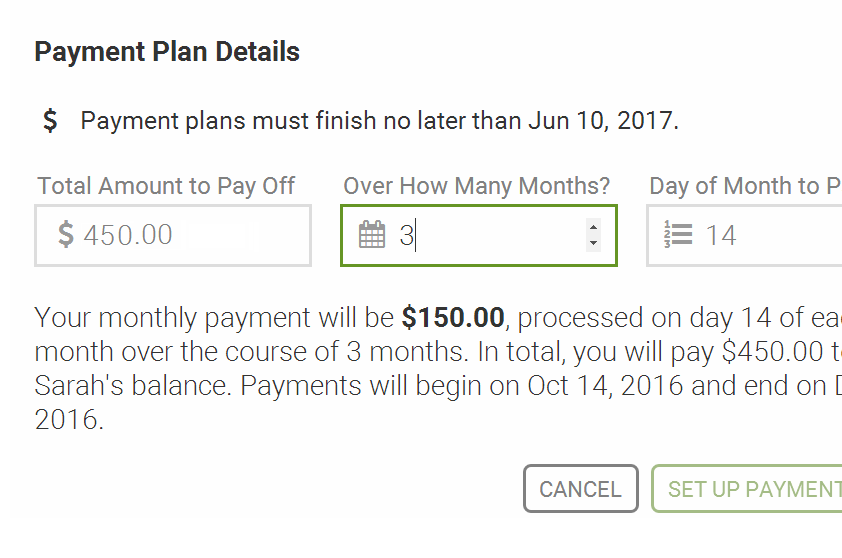Click the 'Payment plans must finish' notice text
The height and width of the screenshot is (558, 842).
[x=380, y=121]
